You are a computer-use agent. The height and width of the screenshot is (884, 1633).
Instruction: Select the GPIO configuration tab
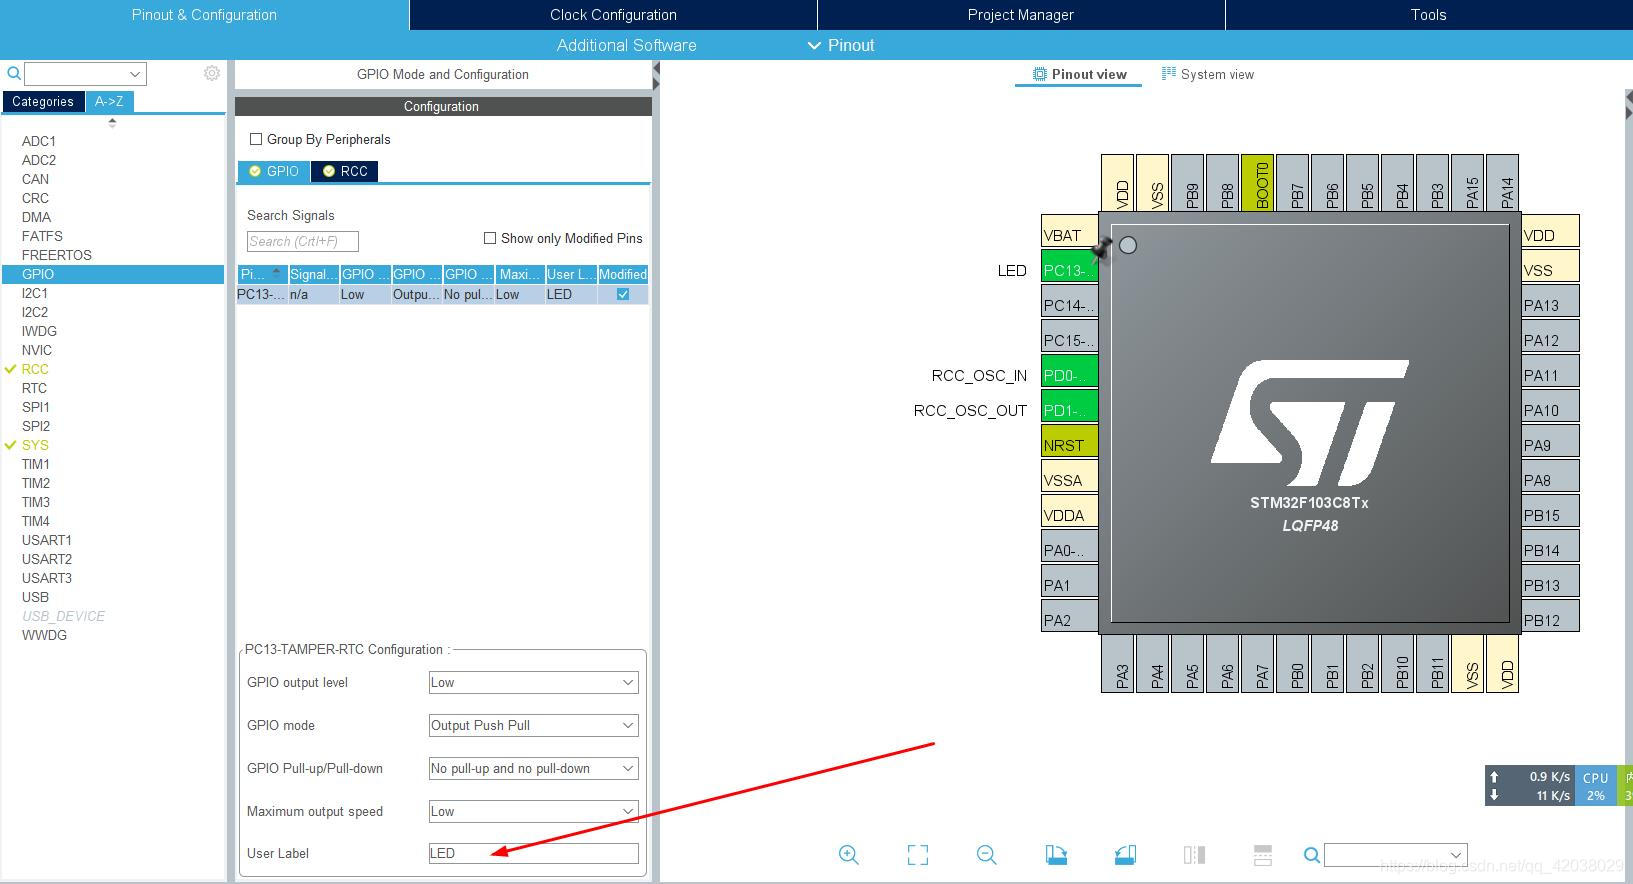point(273,171)
